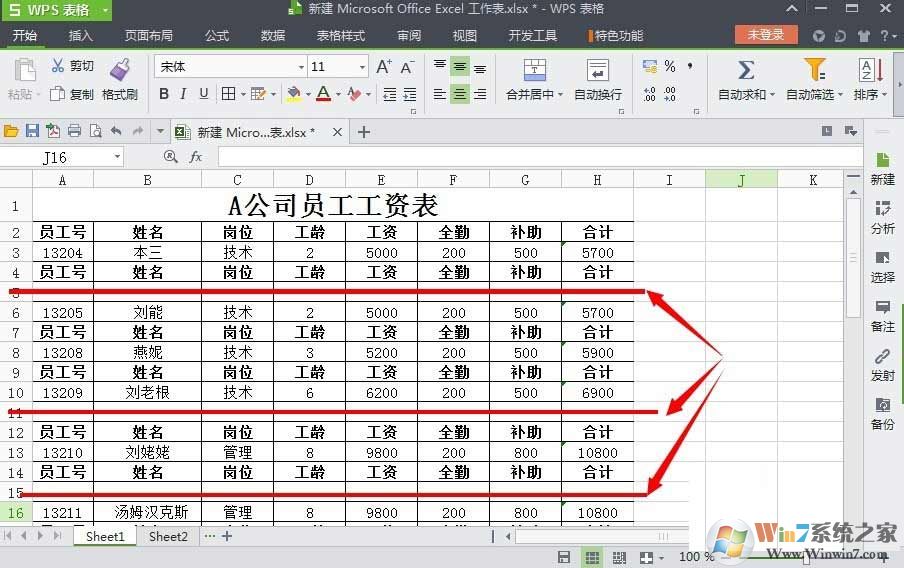Add a new sheet with plus button
This screenshot has width=904, height=568.
(x=227, y=536)
